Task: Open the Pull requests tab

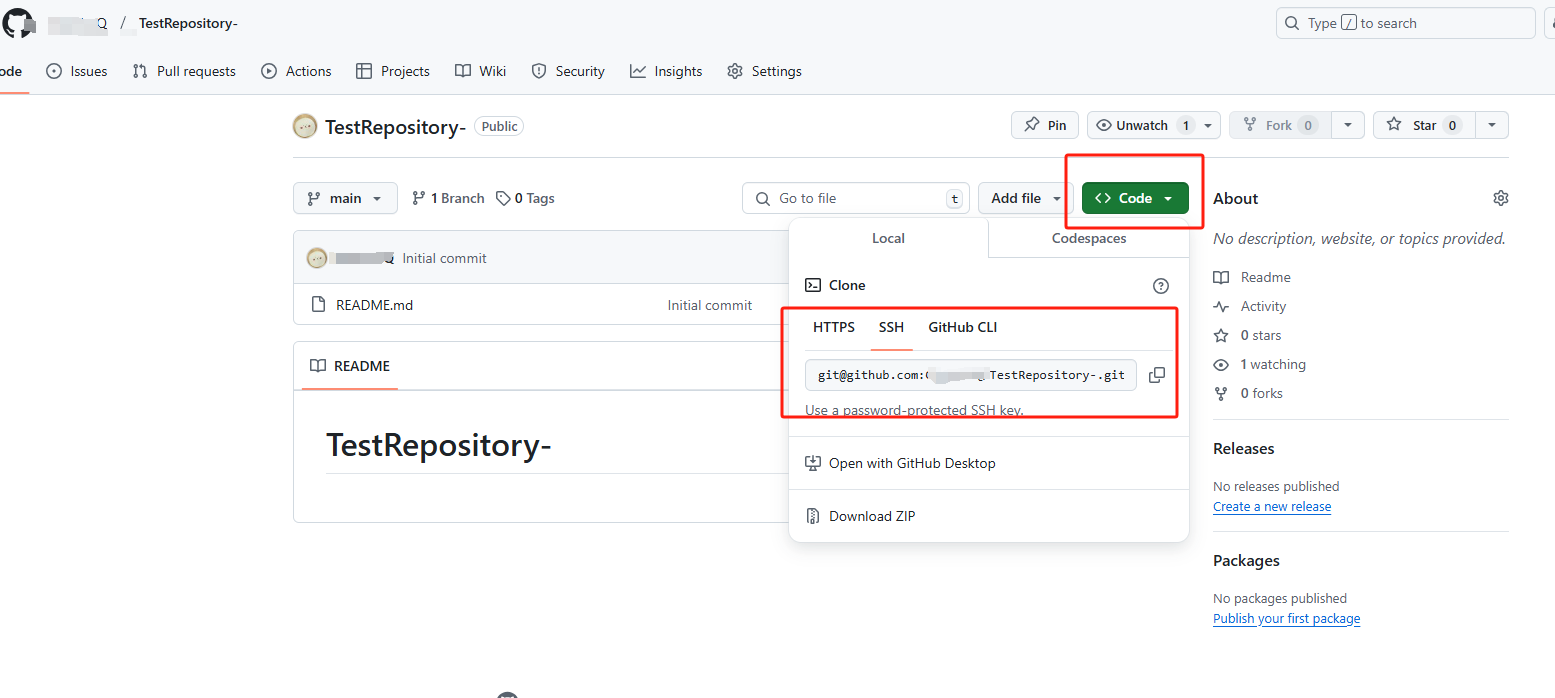Action: (184, 71)
